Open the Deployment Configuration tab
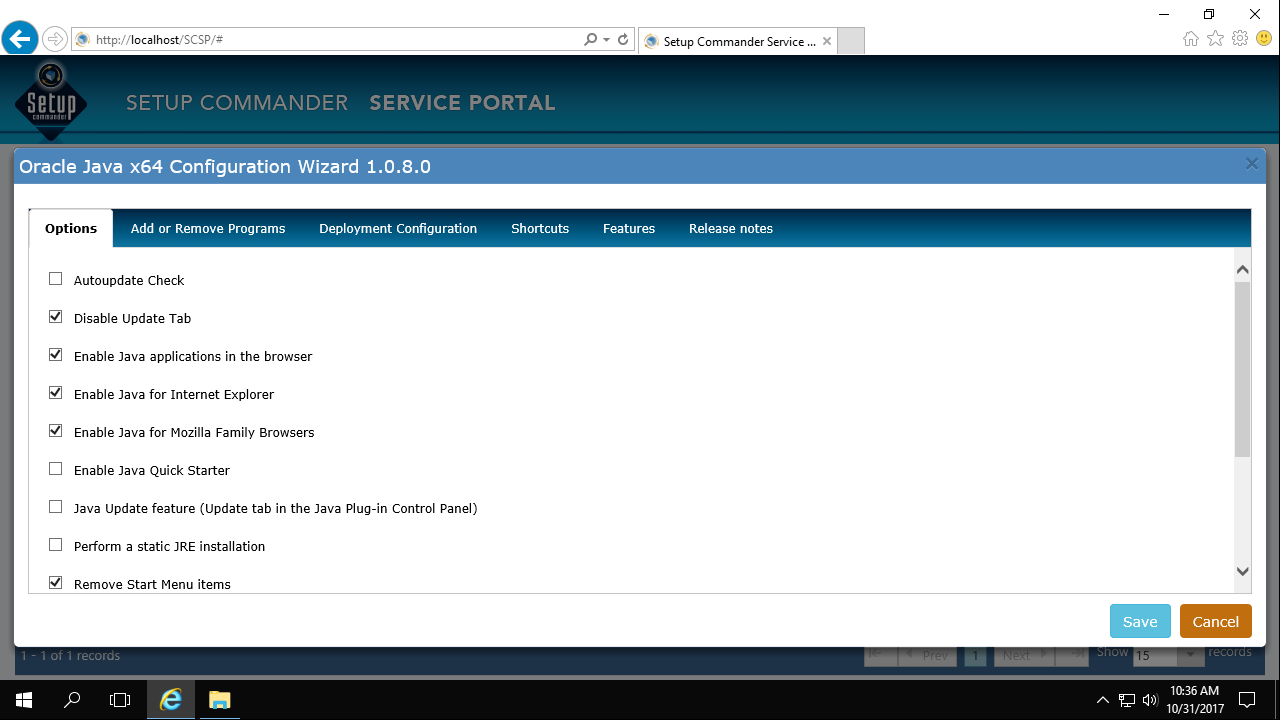The image size is (1280, 720). [398, 228]
